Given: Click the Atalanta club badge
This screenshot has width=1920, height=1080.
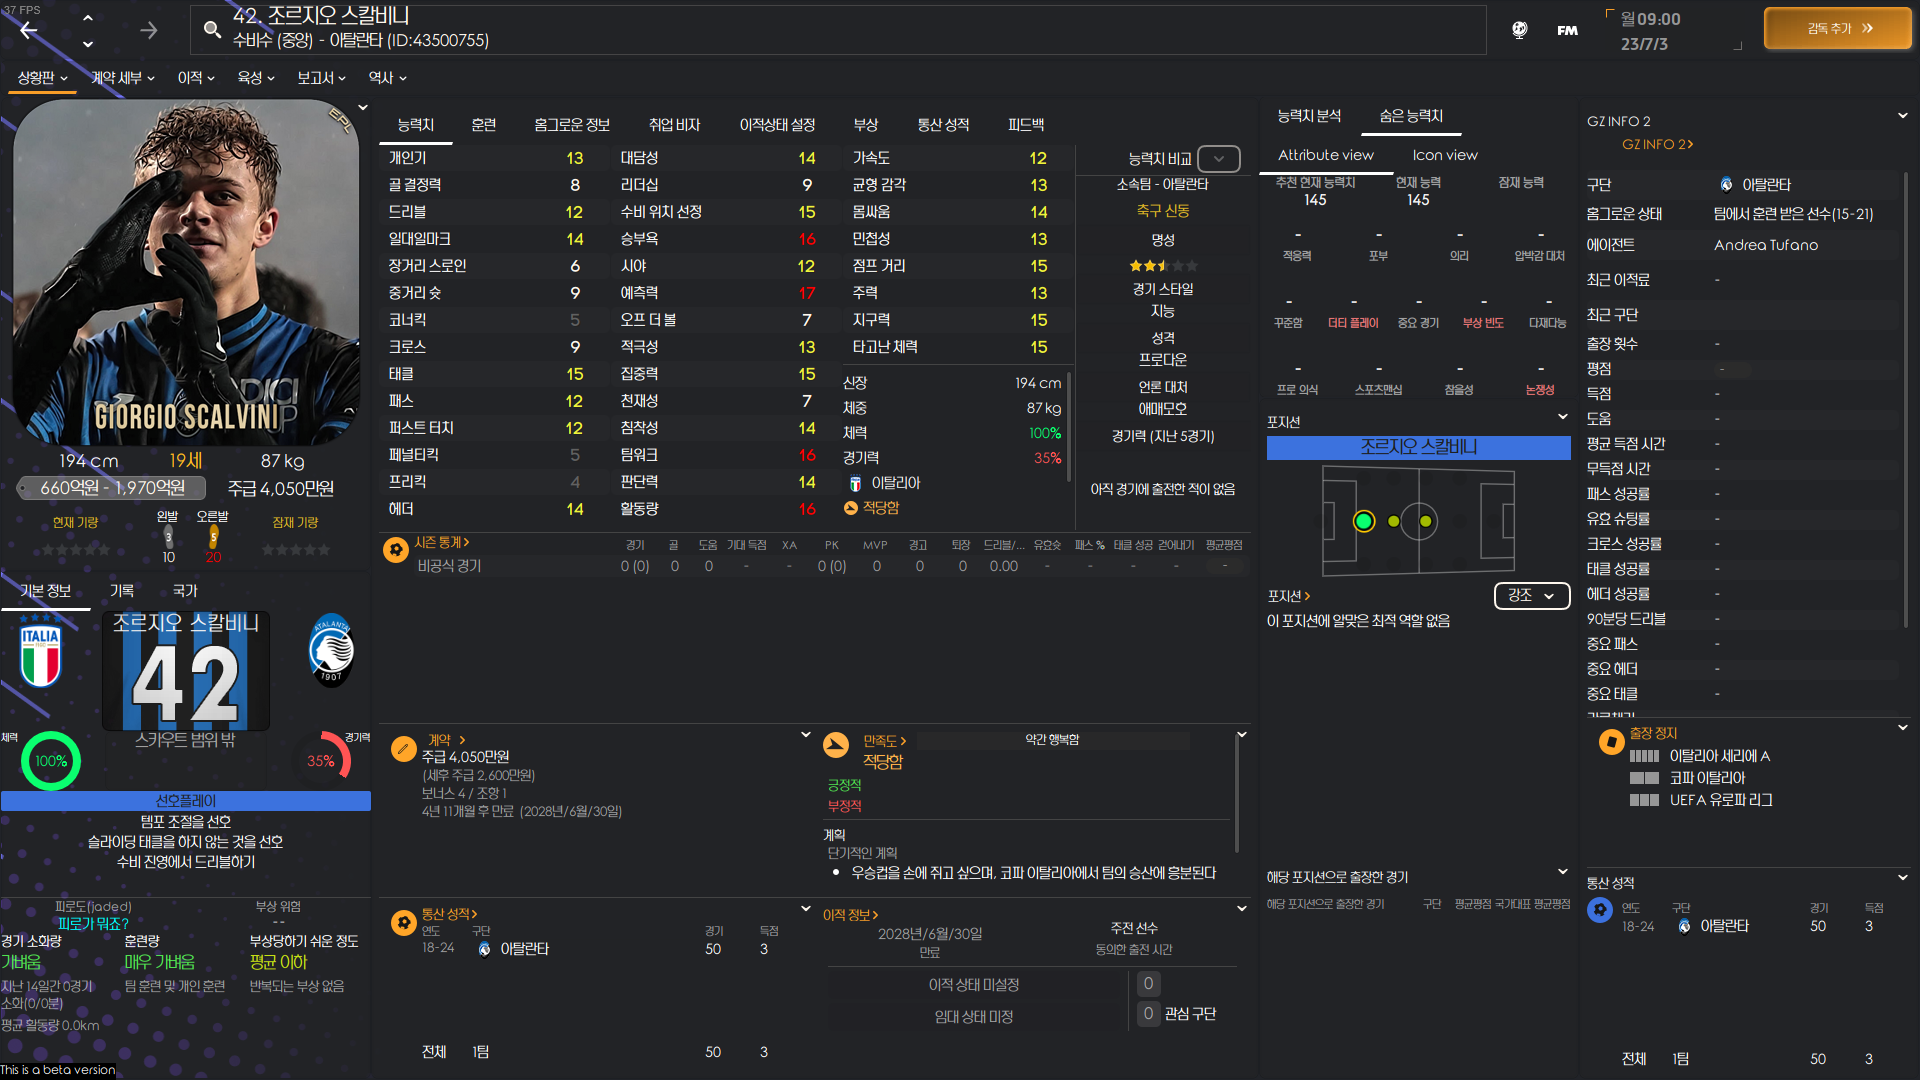Looking at the screenshot, I should click(331, 651).
